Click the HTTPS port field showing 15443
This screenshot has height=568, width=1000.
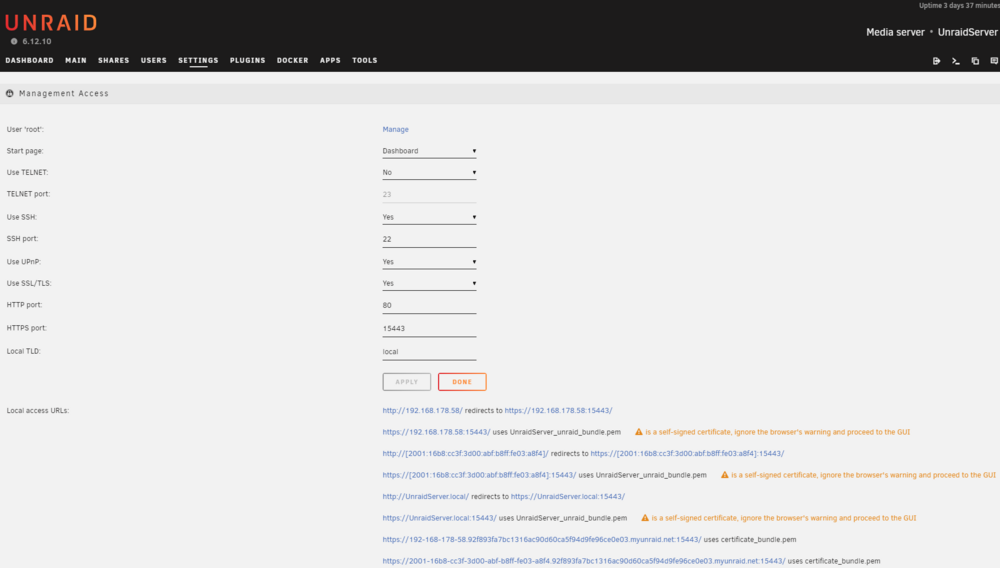pyautogui.click(x=429, y=328)
